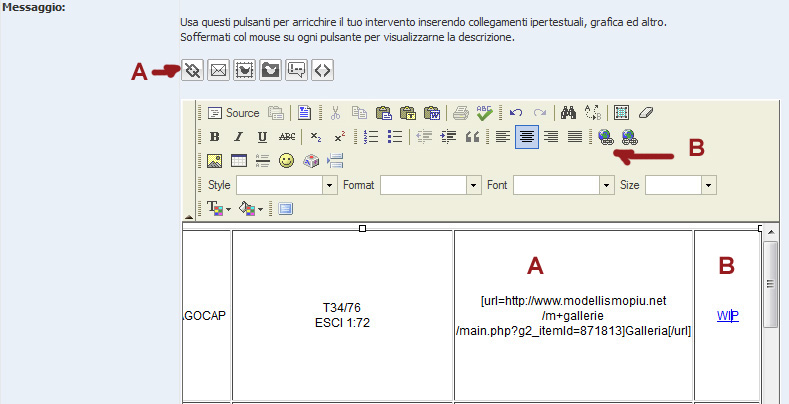The width and height of the screenshot is (789, 404).
Task: Click the insert email envelope button
Action: pyautogui.click(x=218, y=71)
